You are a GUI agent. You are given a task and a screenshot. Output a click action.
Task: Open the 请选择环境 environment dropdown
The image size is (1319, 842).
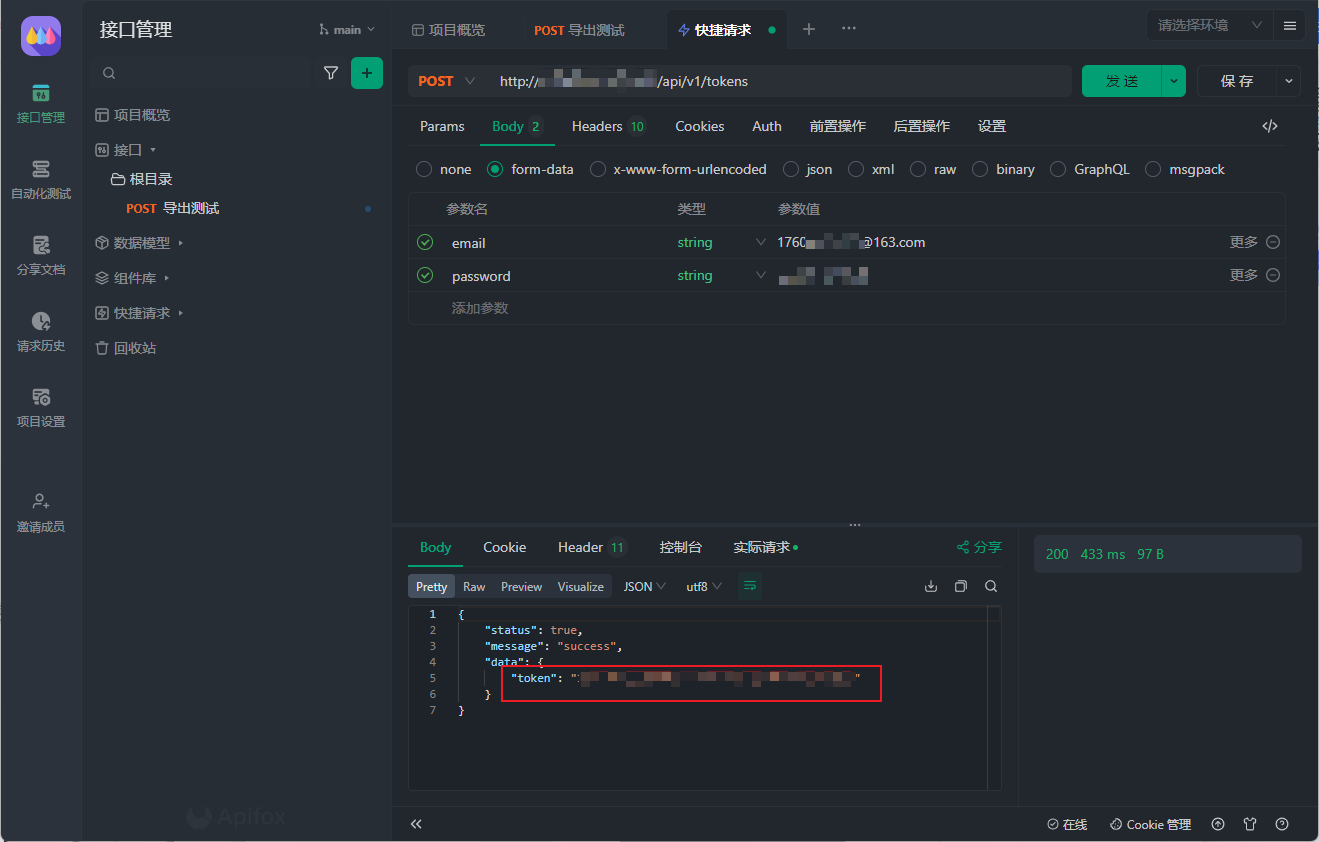pos(1209,25)
